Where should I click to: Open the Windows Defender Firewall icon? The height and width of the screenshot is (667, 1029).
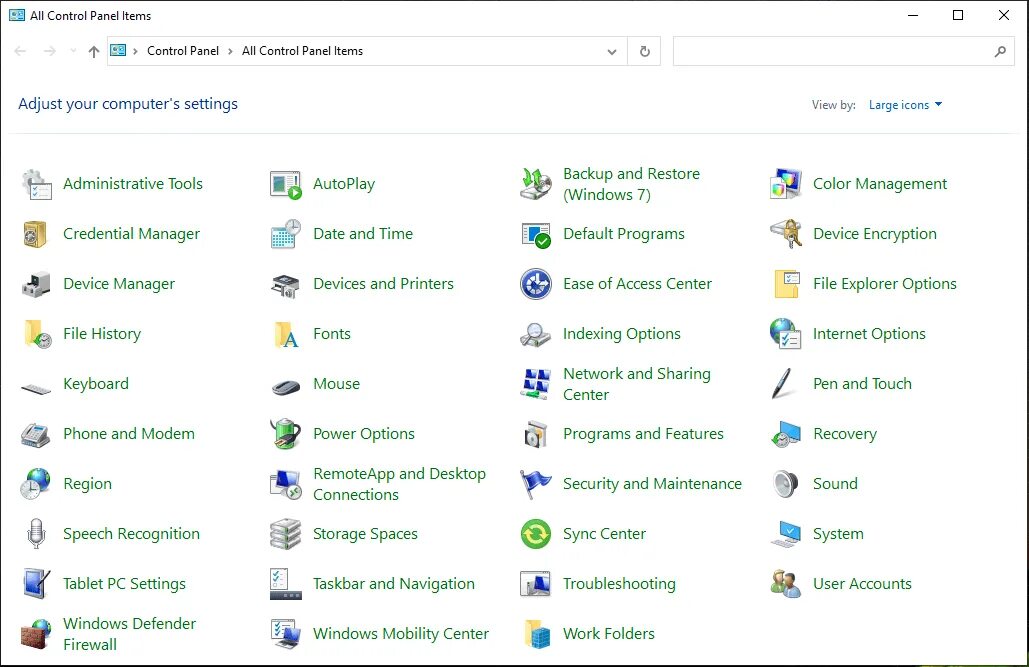[x=36, y=634]
